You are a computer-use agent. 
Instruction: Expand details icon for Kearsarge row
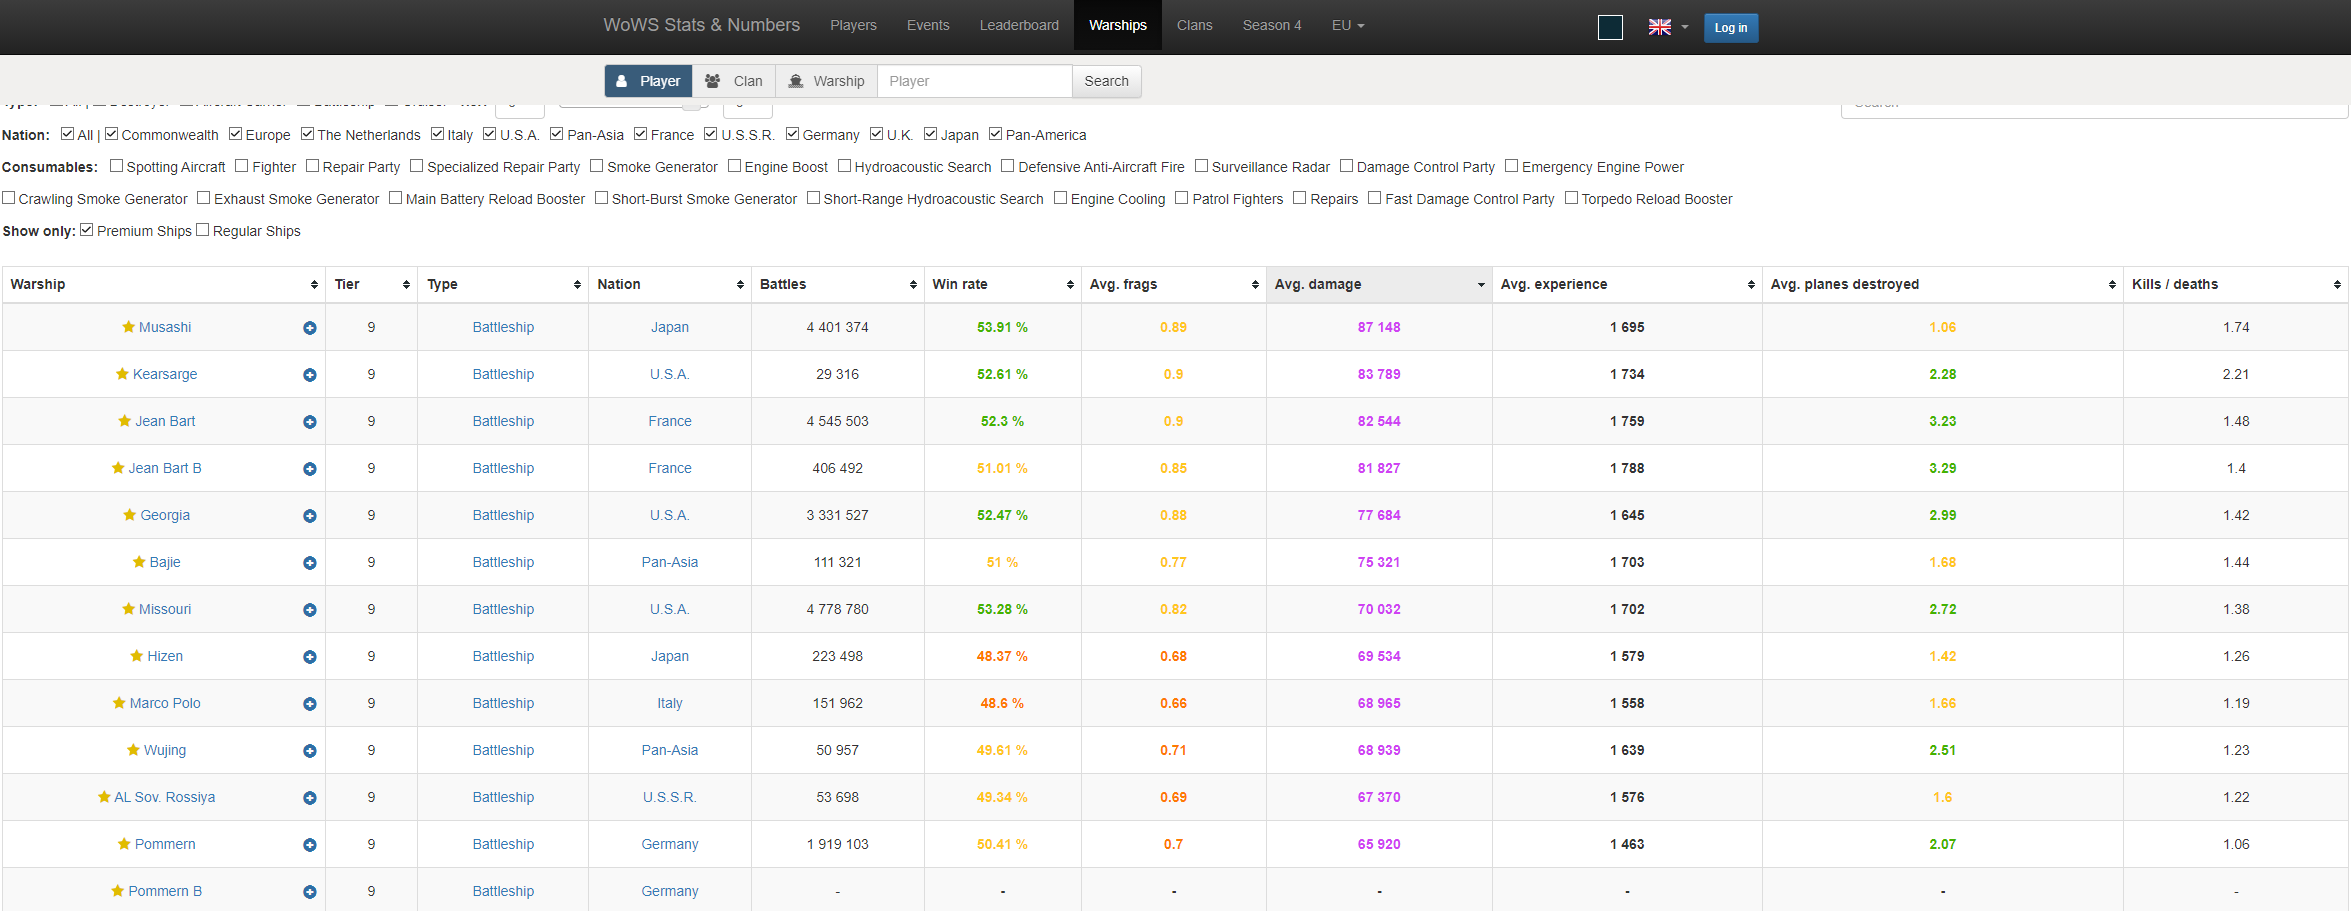(x=310, y=375)
